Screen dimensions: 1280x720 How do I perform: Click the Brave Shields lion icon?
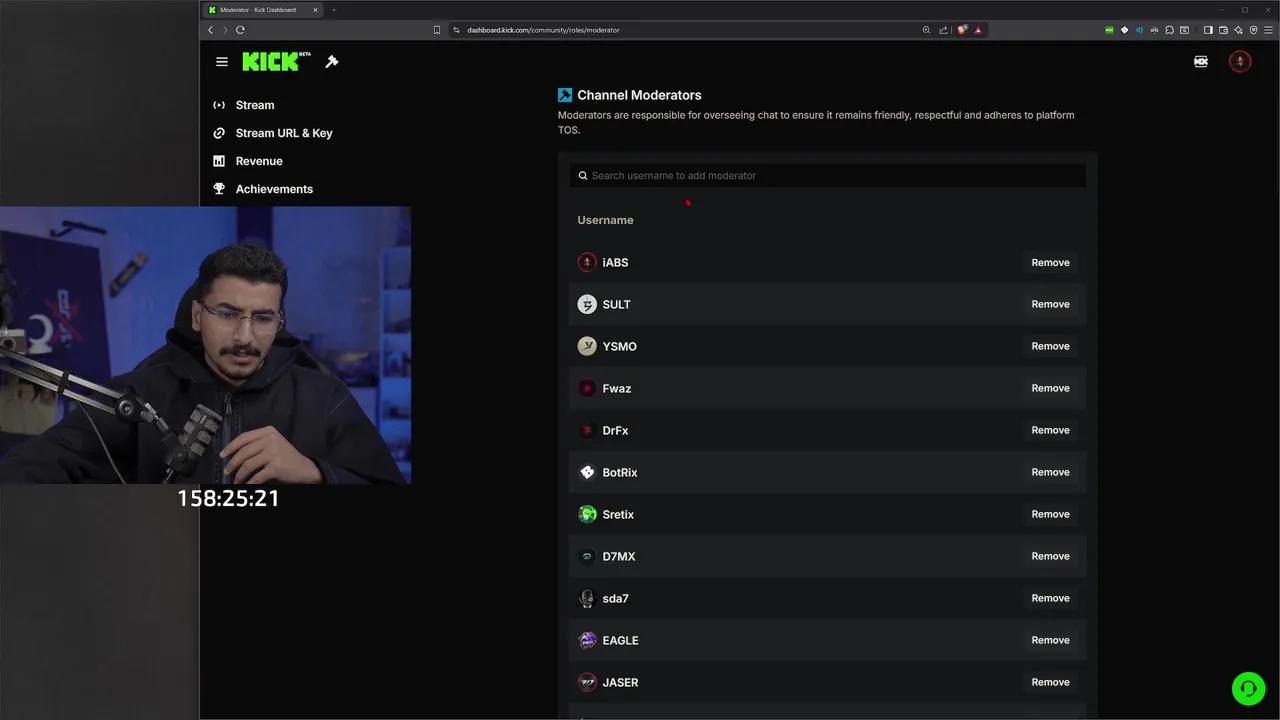(962, 30)
